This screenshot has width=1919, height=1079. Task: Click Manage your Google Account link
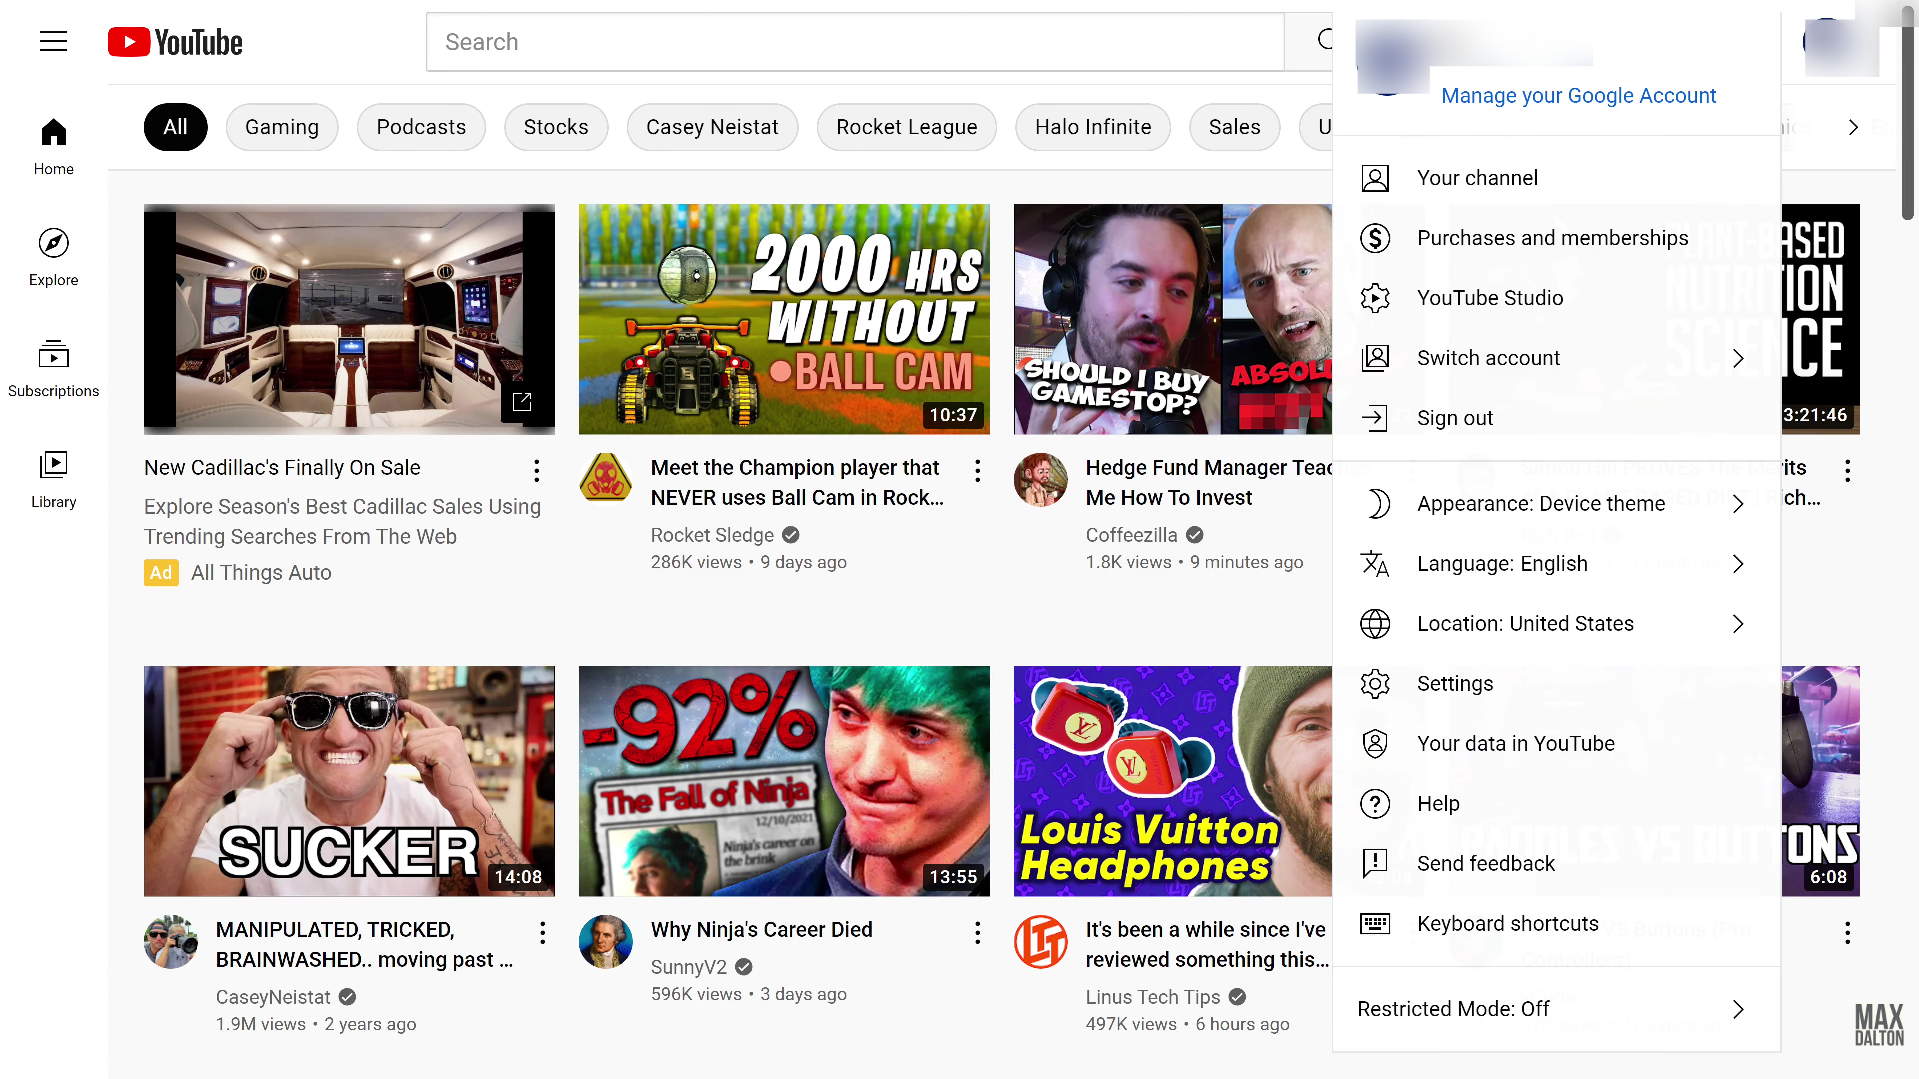tap(1578, 96)
